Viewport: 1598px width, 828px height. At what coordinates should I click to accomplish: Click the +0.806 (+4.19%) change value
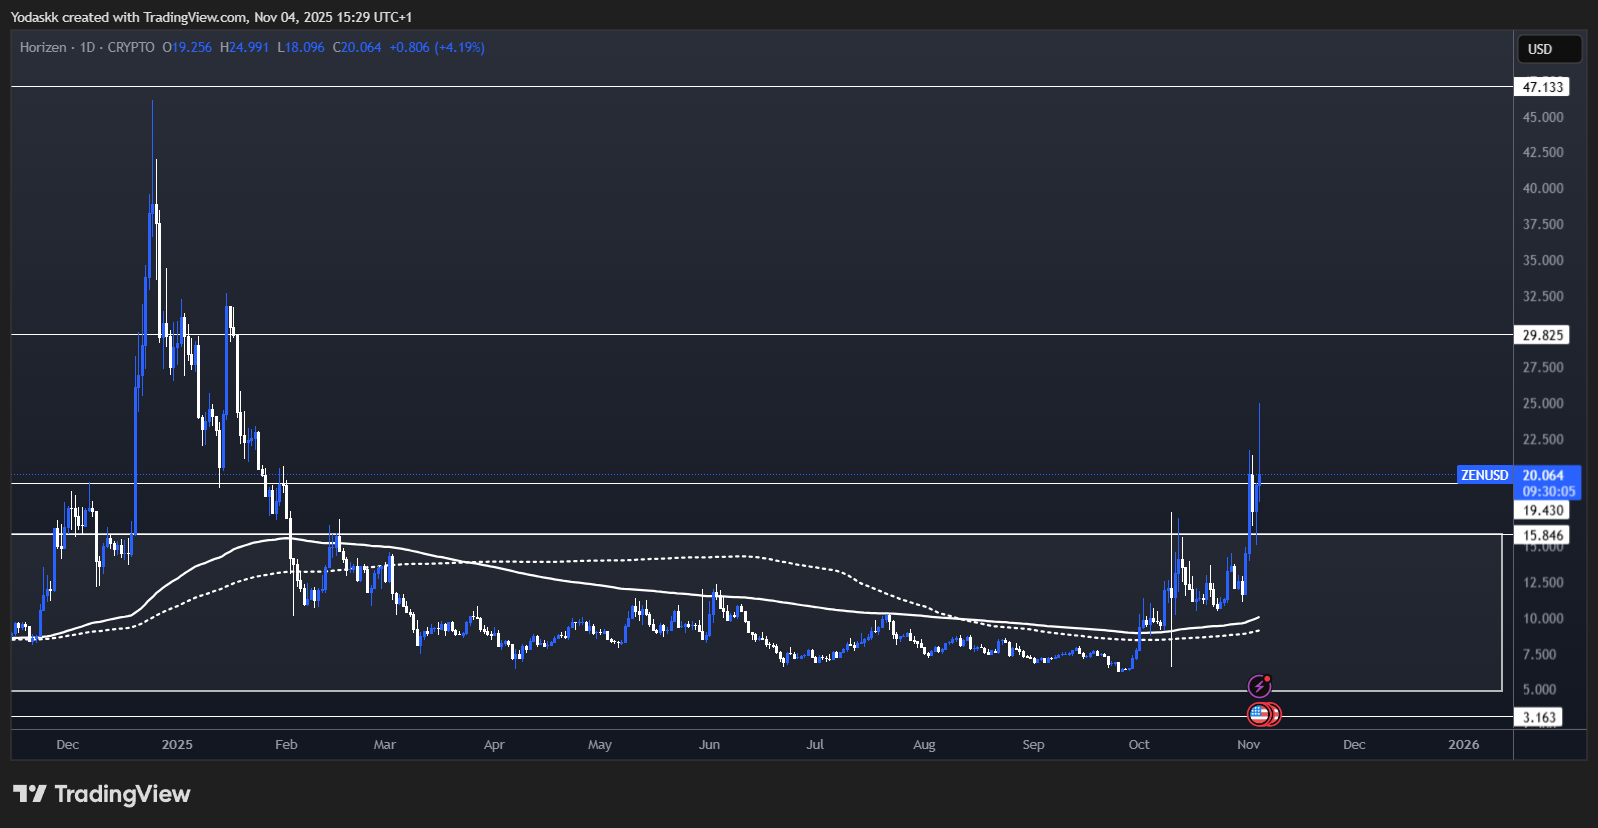(437, 47)
